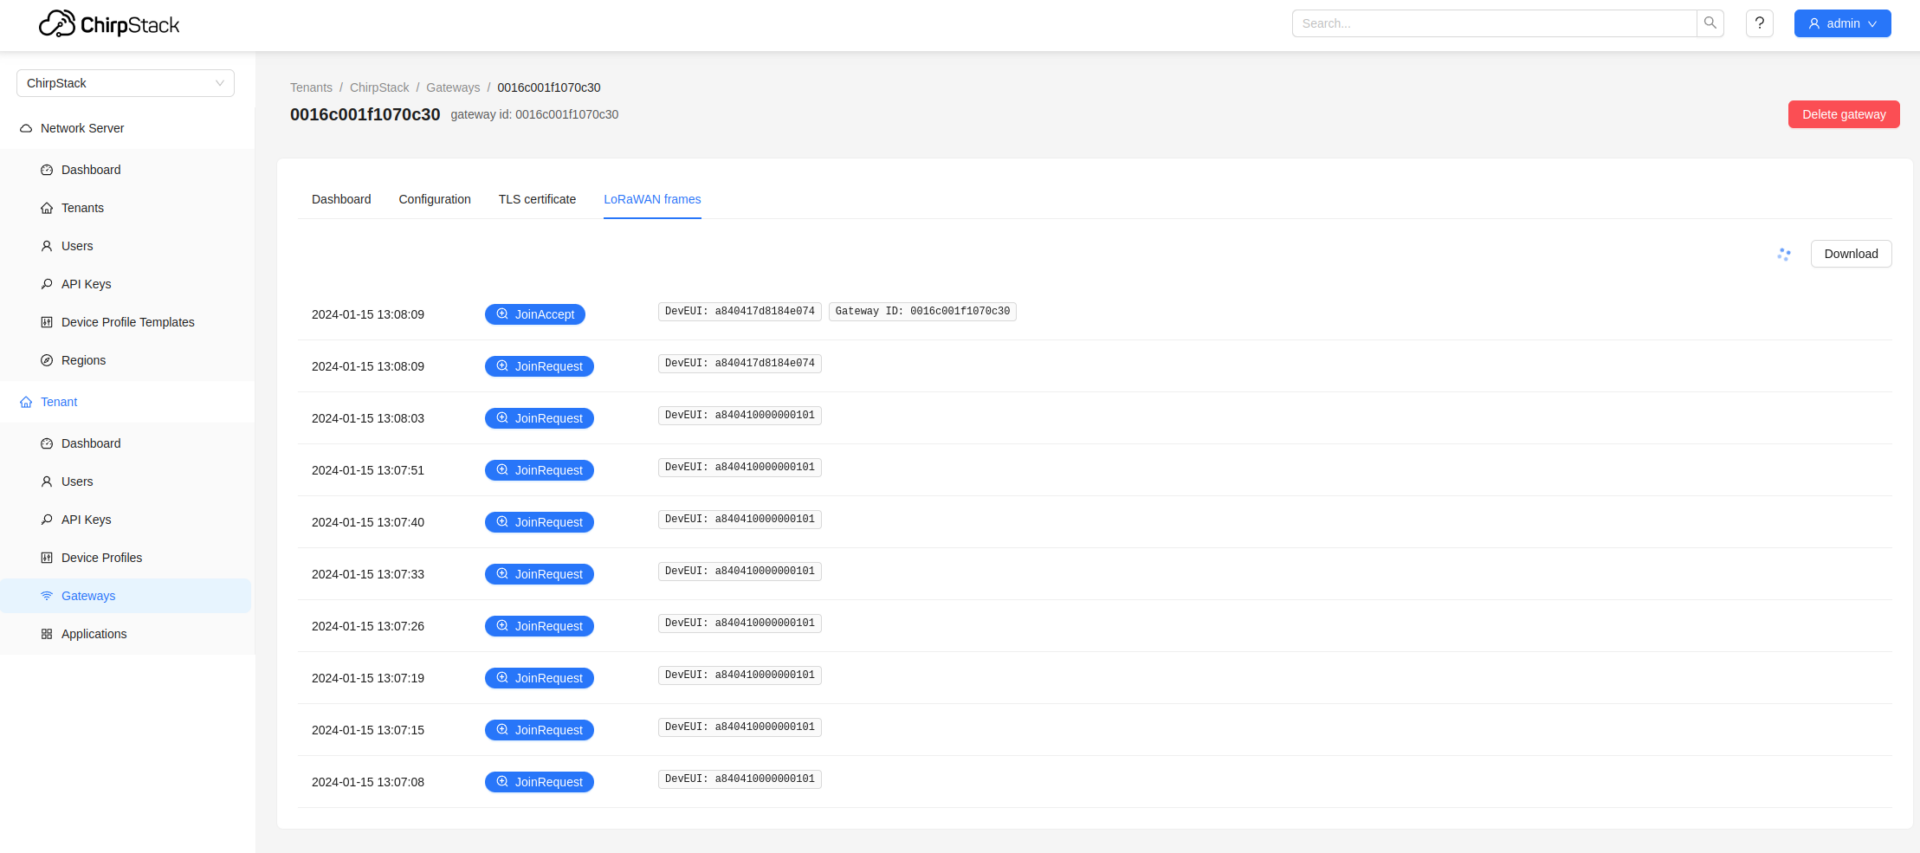Click the Applications grid icon in sidebar

(47, 634)
